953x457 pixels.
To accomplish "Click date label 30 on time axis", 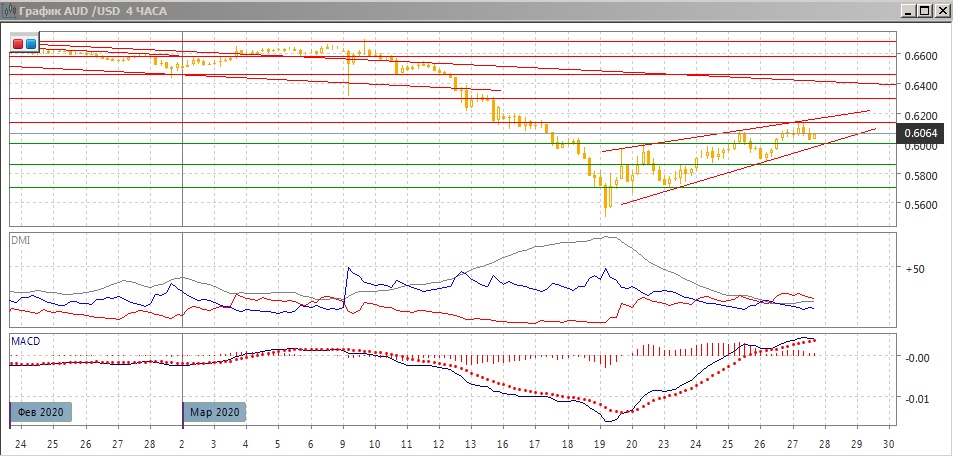I will [889, 443].
